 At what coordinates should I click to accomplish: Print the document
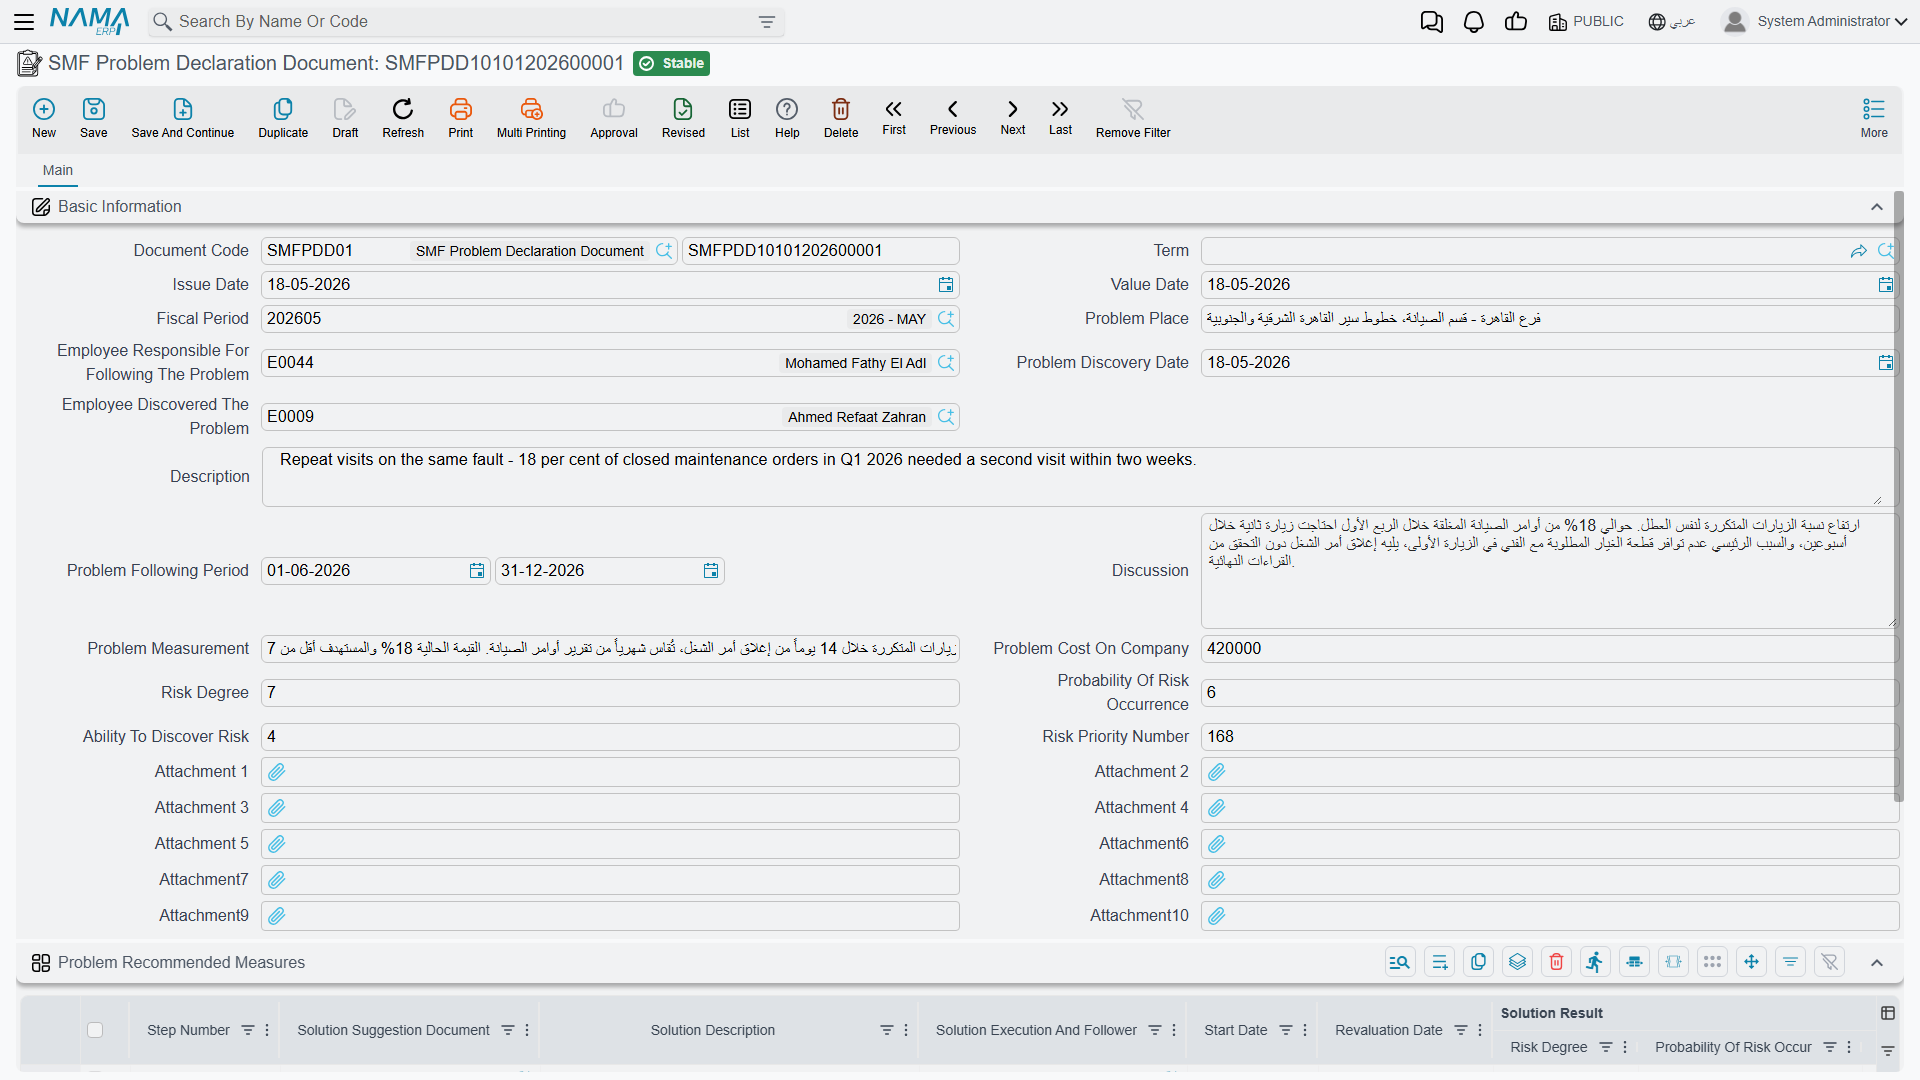[x=461, y=118]
